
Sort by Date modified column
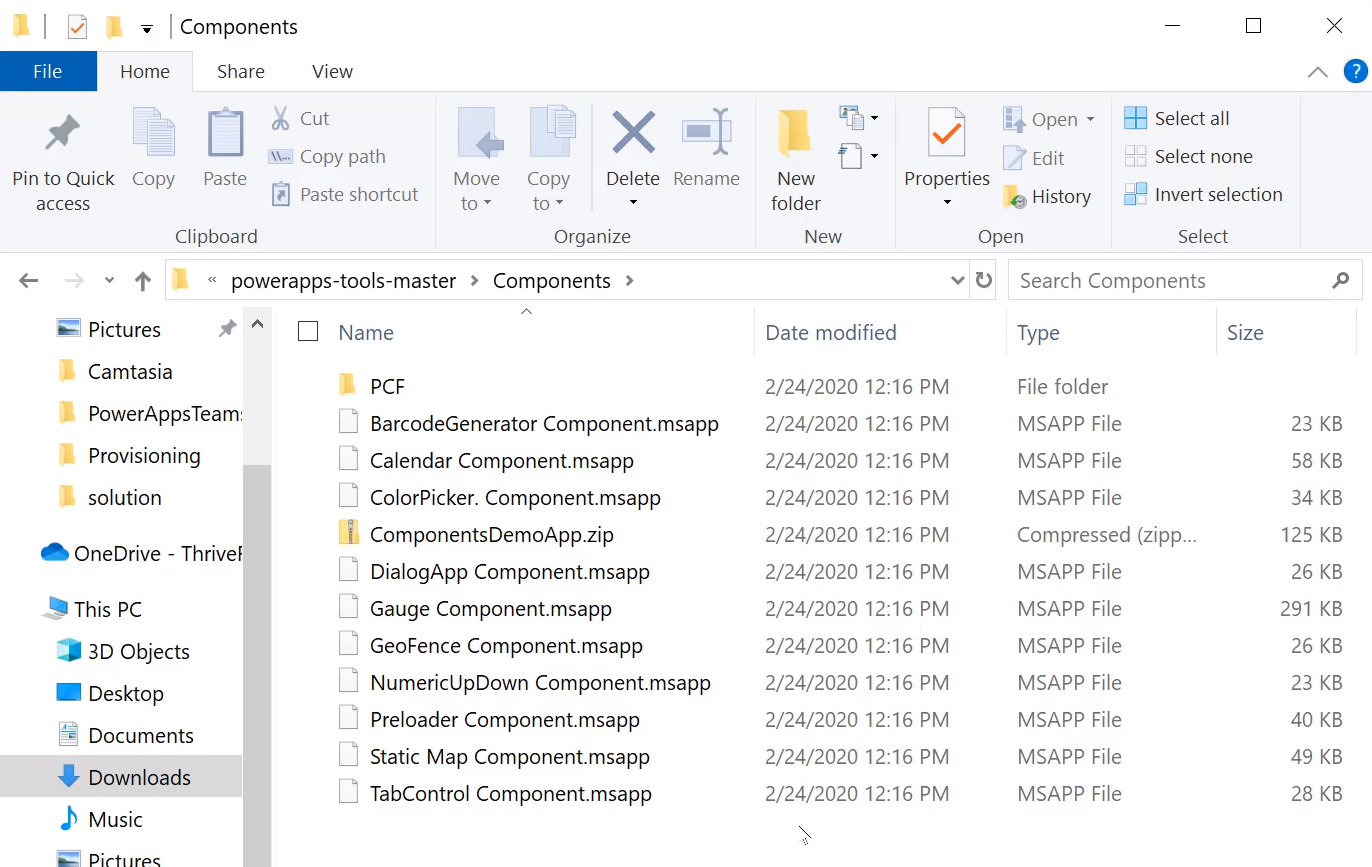pyautogui.click(x=831, y=332)
